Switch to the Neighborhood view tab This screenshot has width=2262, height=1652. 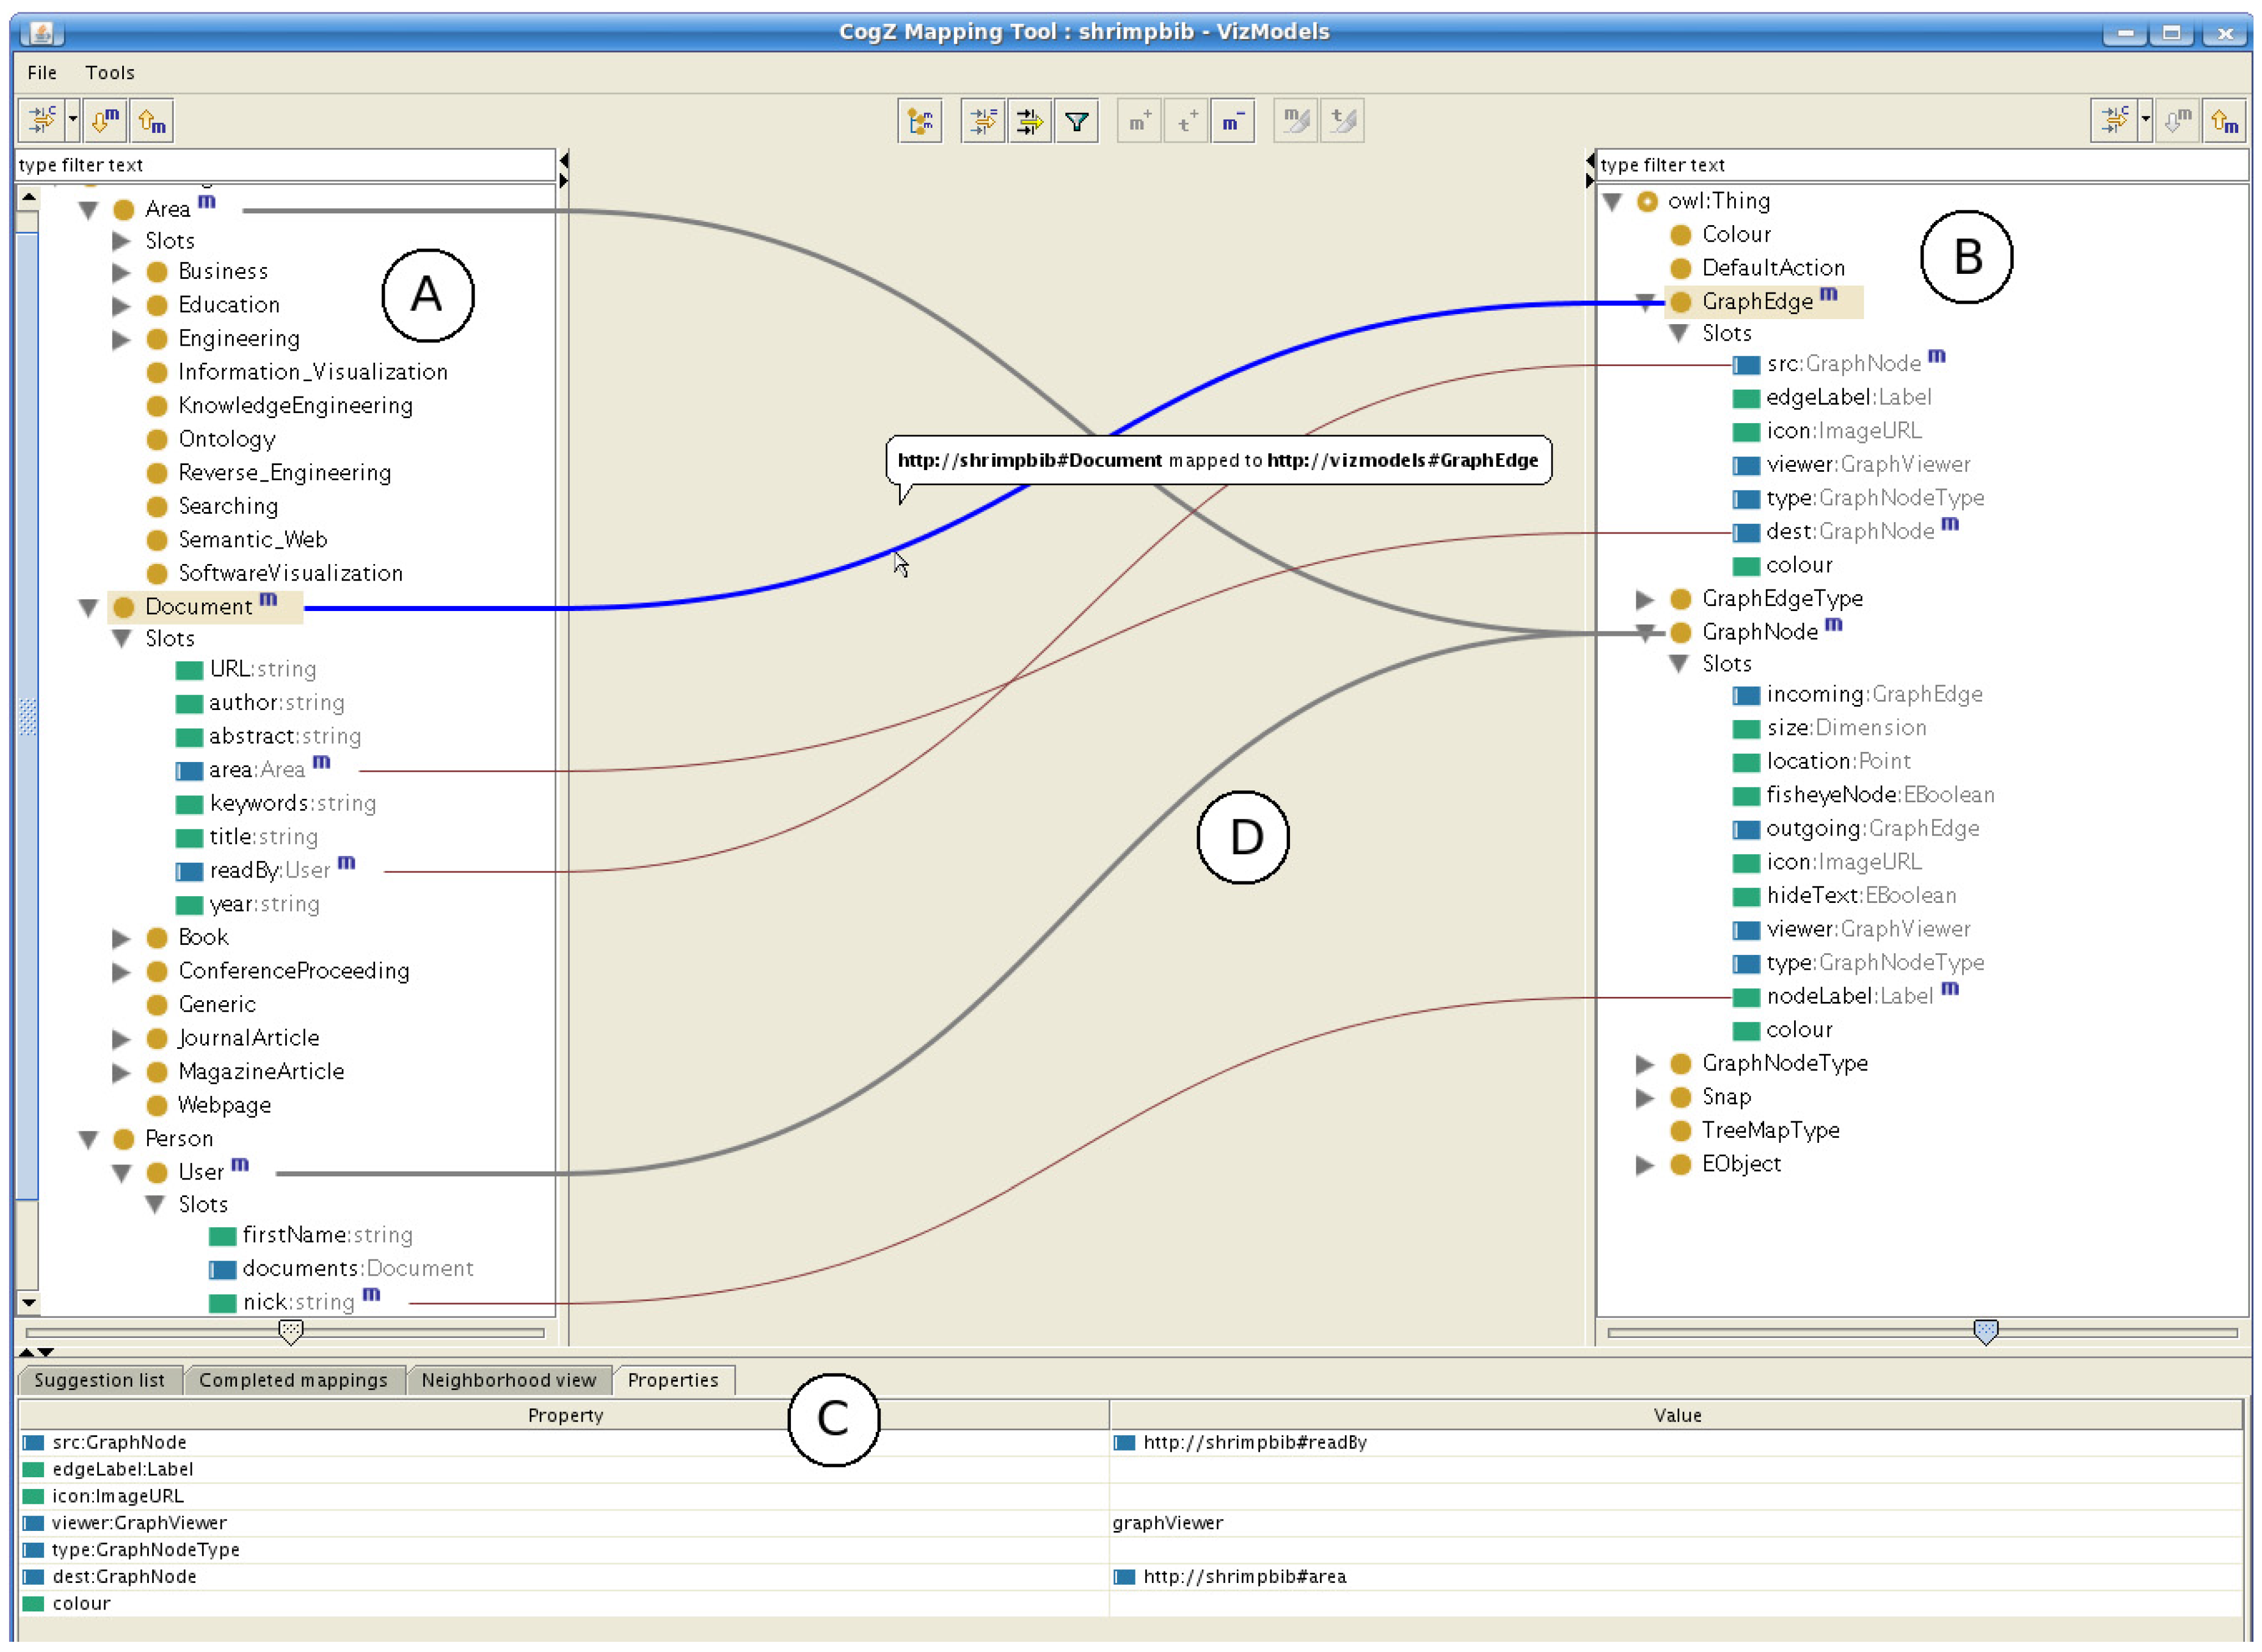point(508,1381)
